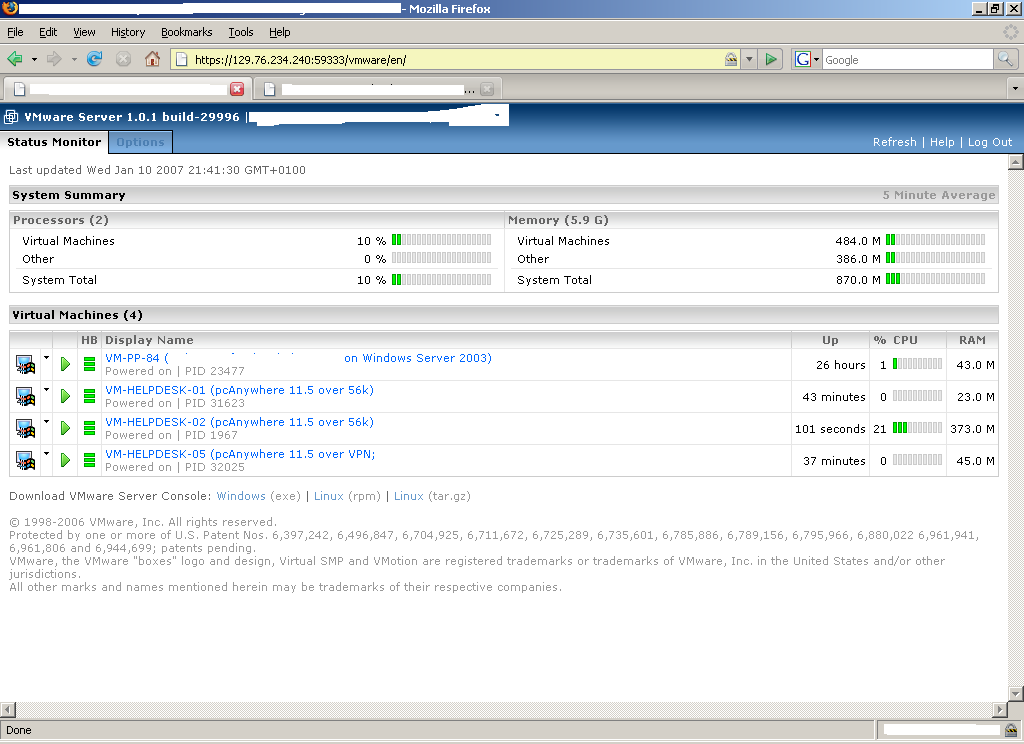Toggle power state of VM-HELPDESK-01 via play icon
The width and height of the screenshot is (1024, 744).
[x=66, y=397]
